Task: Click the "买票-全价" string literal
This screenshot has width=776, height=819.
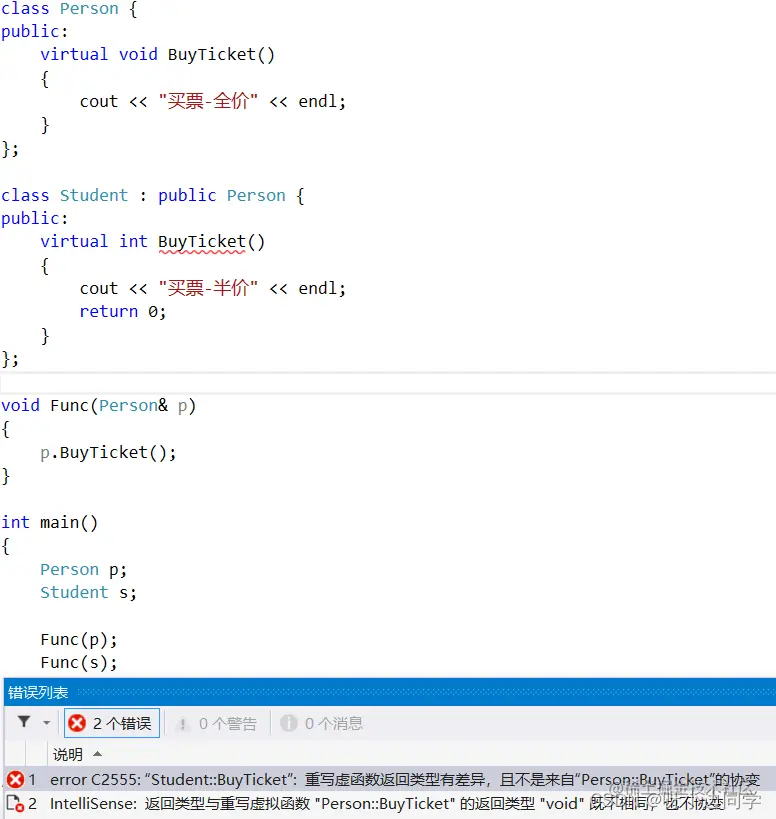Action: [208, 101]
